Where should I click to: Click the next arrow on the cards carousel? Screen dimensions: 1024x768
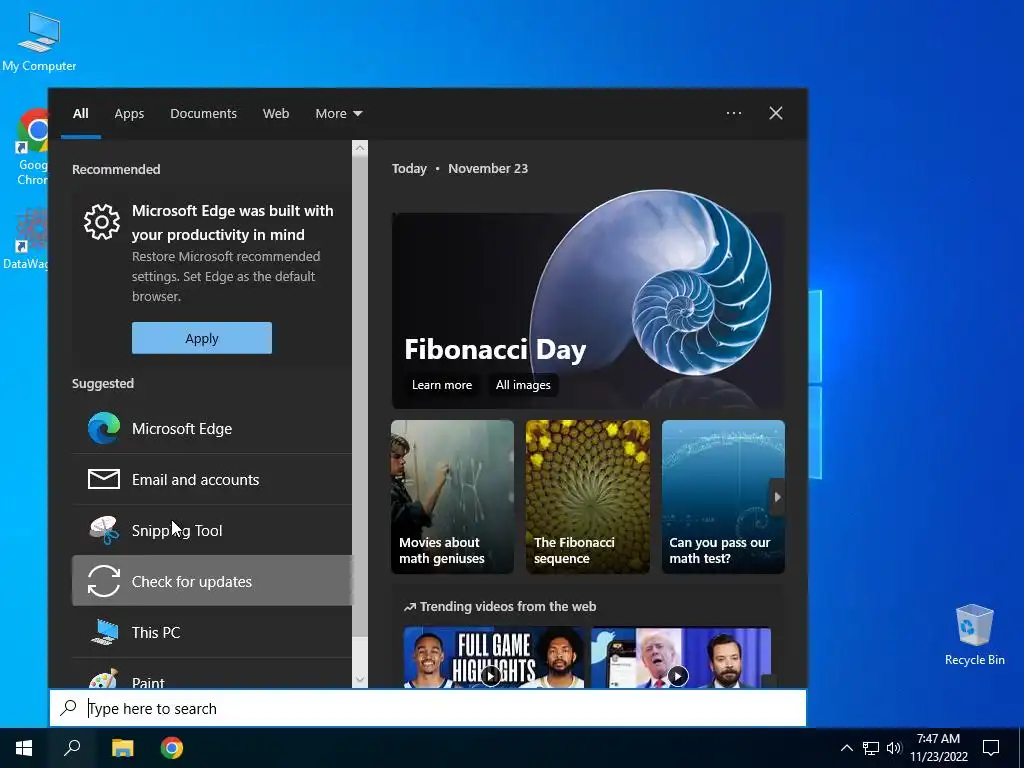click(x=777, y=497)
